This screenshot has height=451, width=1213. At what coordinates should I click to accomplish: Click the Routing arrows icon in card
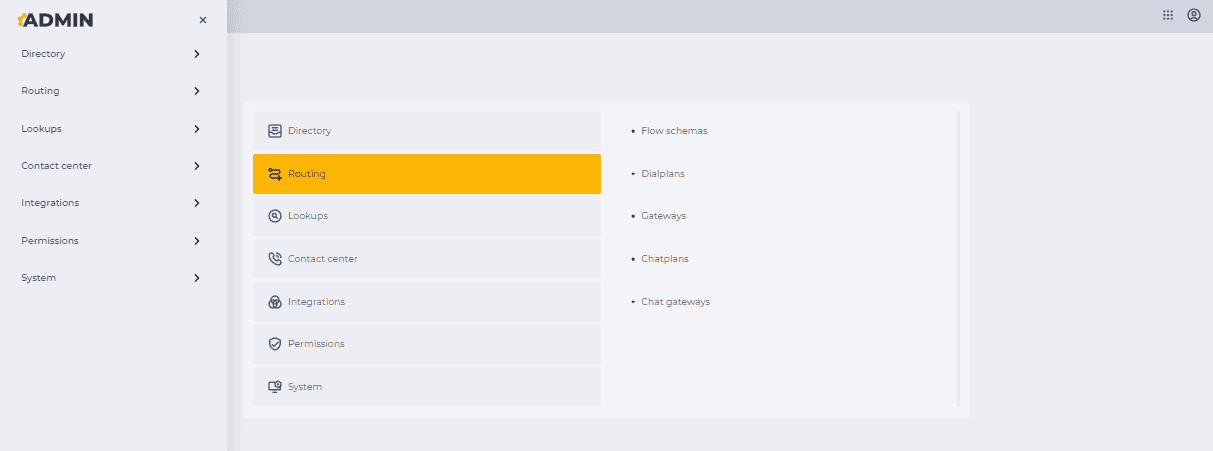point(275,174)
